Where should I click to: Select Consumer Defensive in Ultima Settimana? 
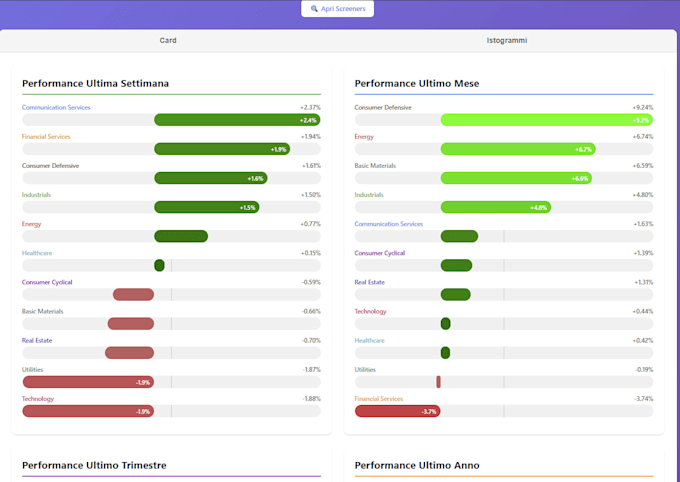pyautogui.click(x=50, y=165)
